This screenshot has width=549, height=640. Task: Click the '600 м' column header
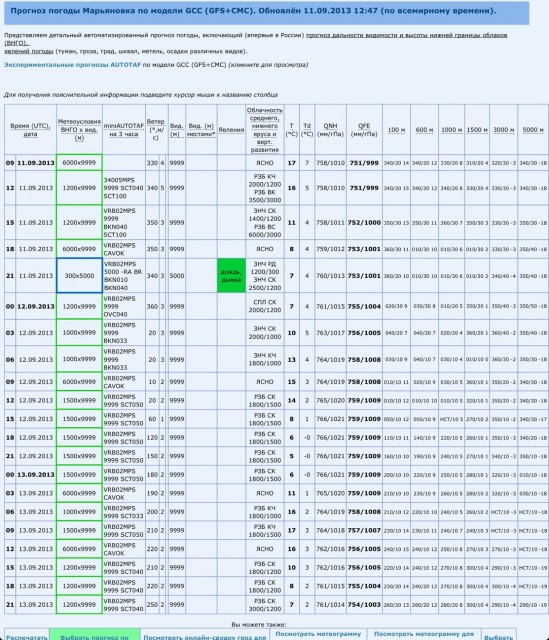tap(424, 130)
